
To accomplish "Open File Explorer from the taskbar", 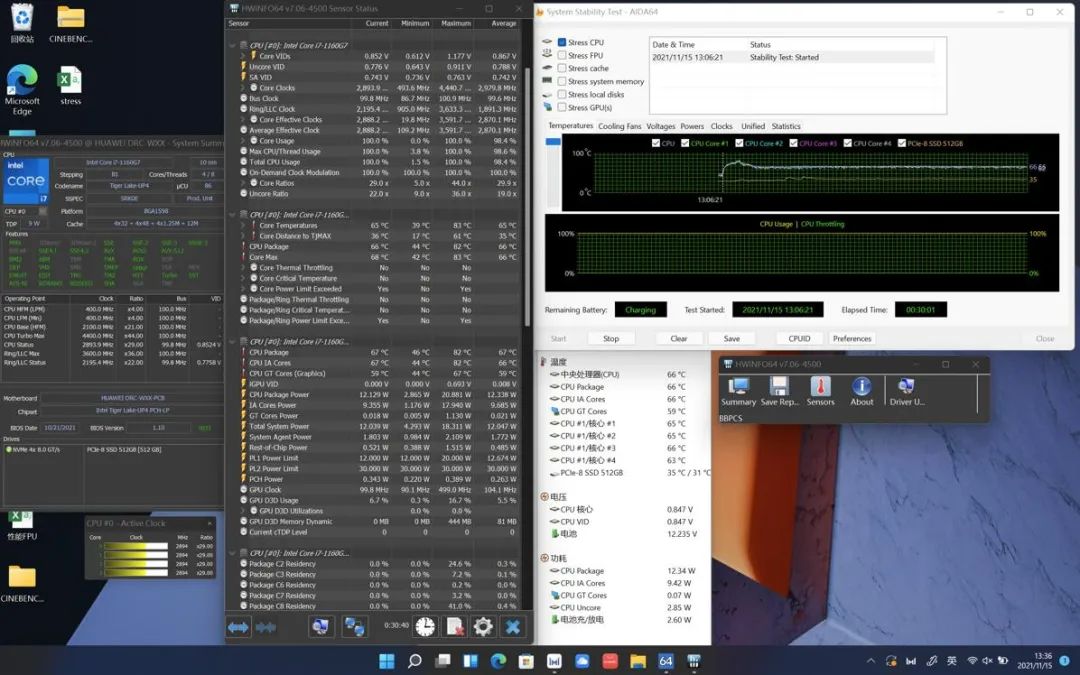I will click(638, 661).
